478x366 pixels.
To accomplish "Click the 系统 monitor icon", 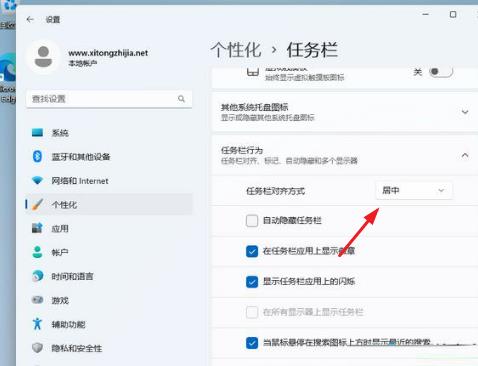I will point(37,132).
